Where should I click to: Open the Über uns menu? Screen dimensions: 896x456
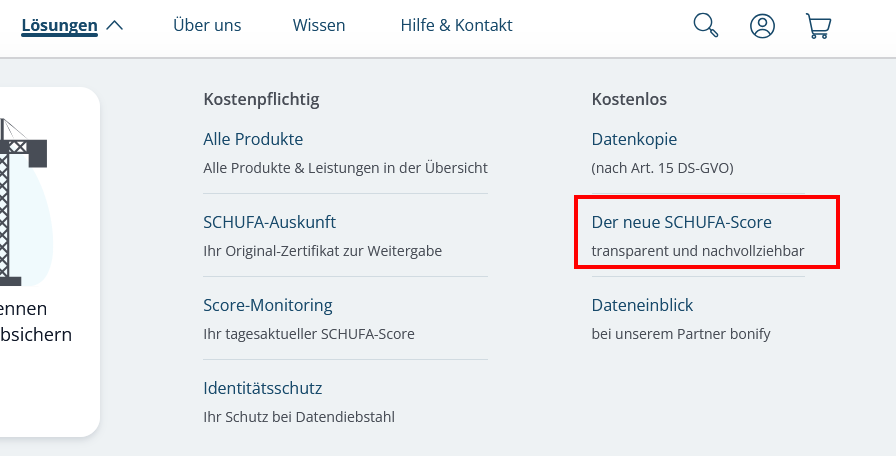pyautogui.click(x=207, y=26)
